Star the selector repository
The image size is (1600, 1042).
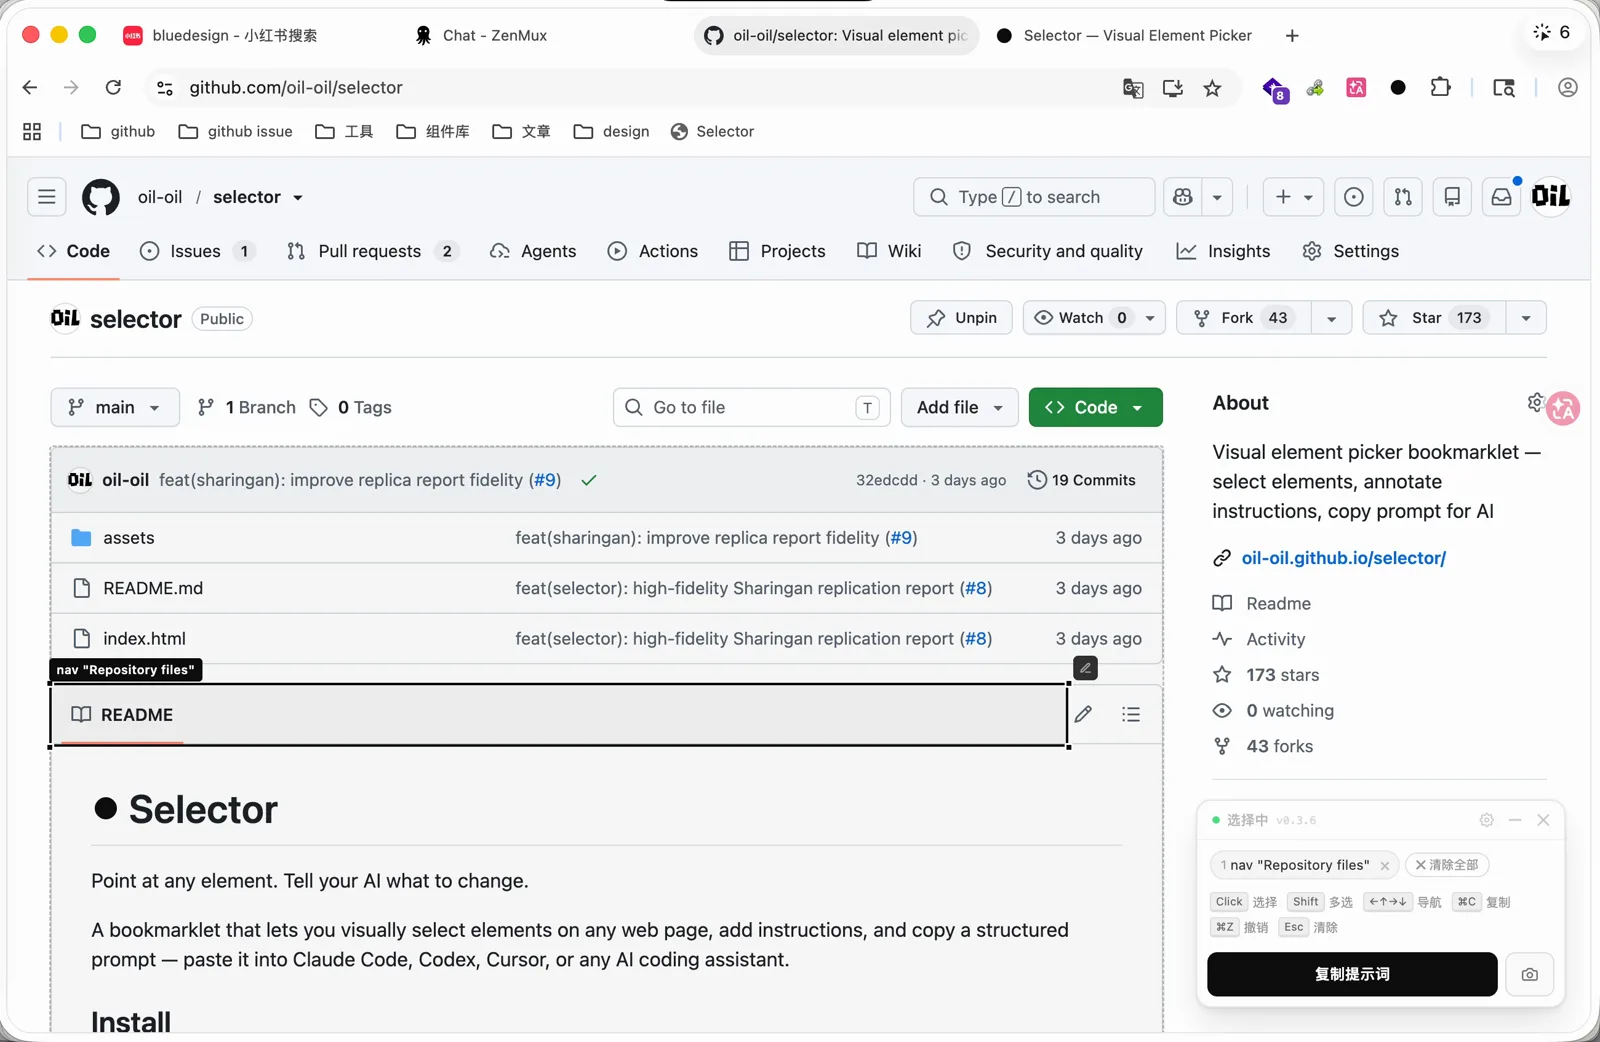coord(1434,318)
